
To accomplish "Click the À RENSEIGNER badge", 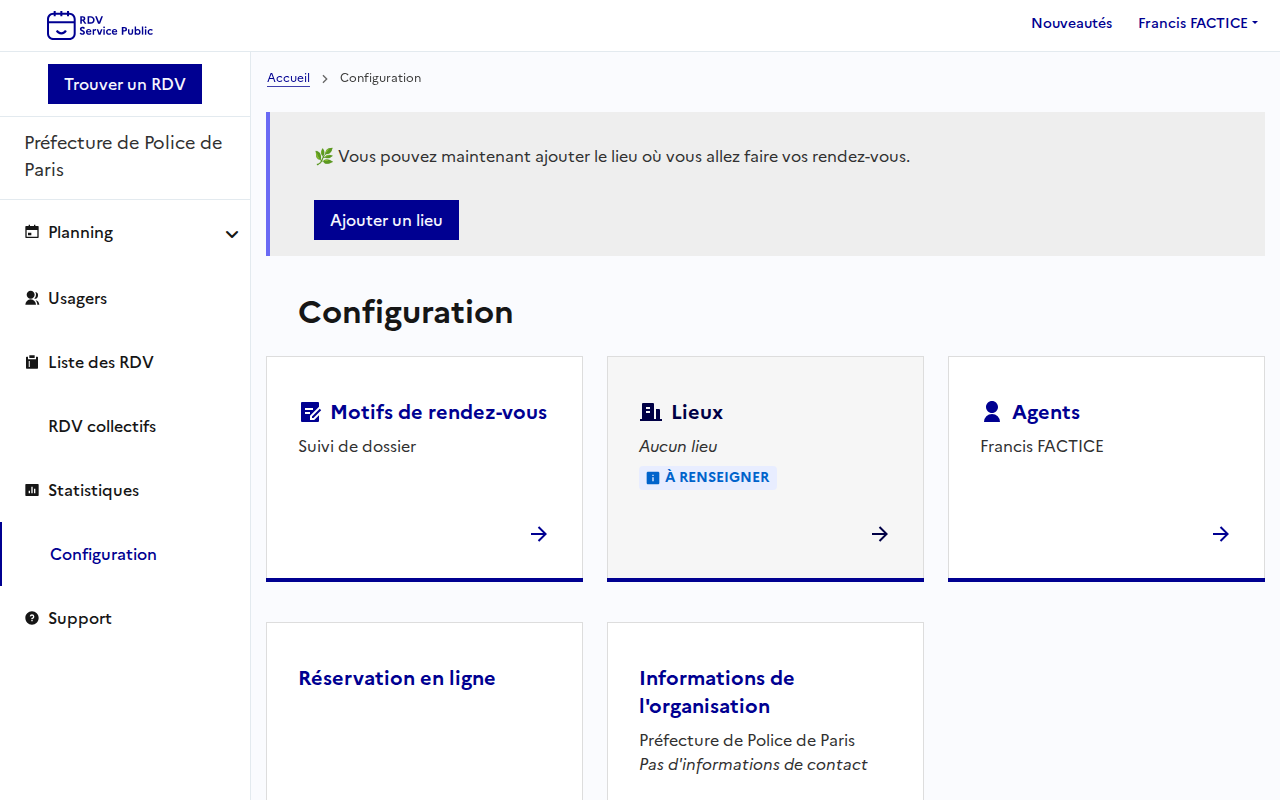I will point(708,477).
